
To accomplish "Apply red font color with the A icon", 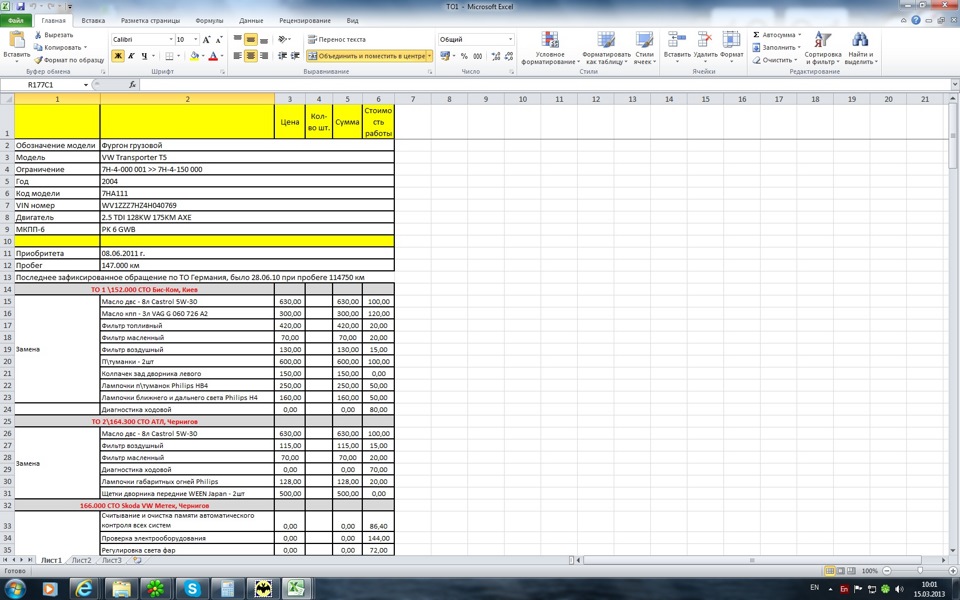I will click(213, 56).
